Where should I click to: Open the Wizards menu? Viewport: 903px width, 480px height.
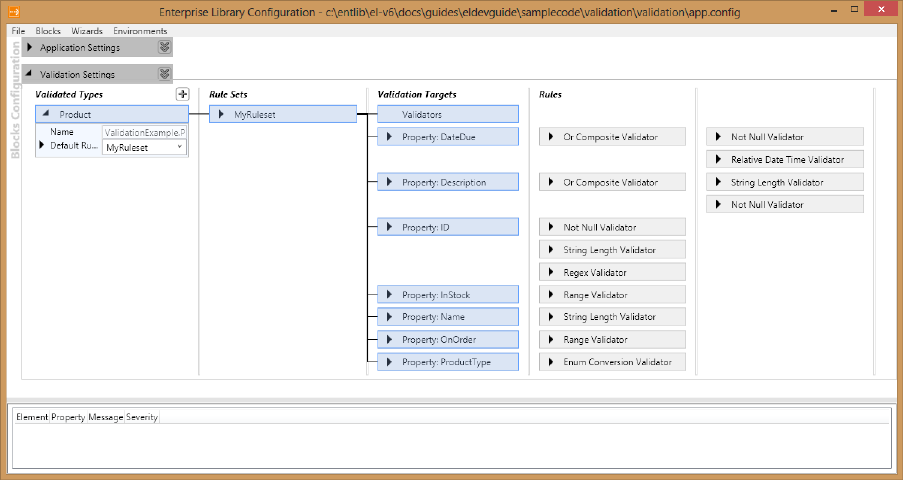[87, 31]
